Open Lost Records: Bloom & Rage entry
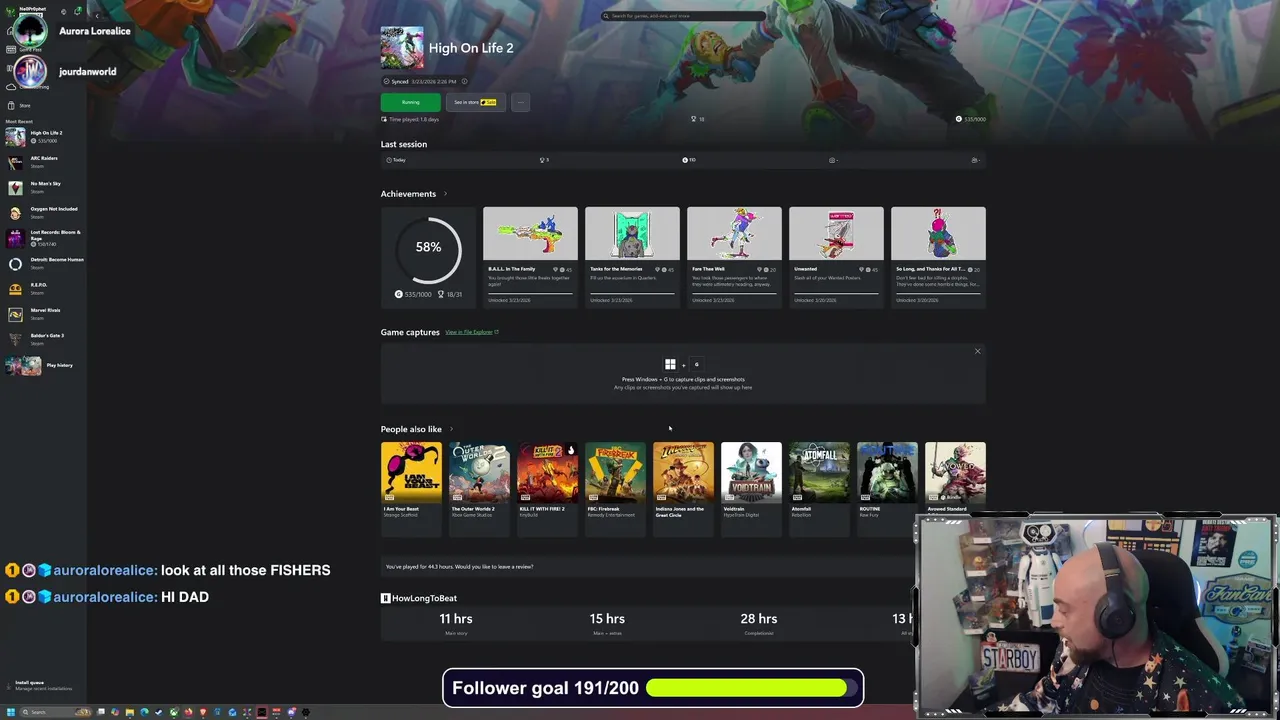The width and height of the screenshot is (1280, 720). pos(44,238)
